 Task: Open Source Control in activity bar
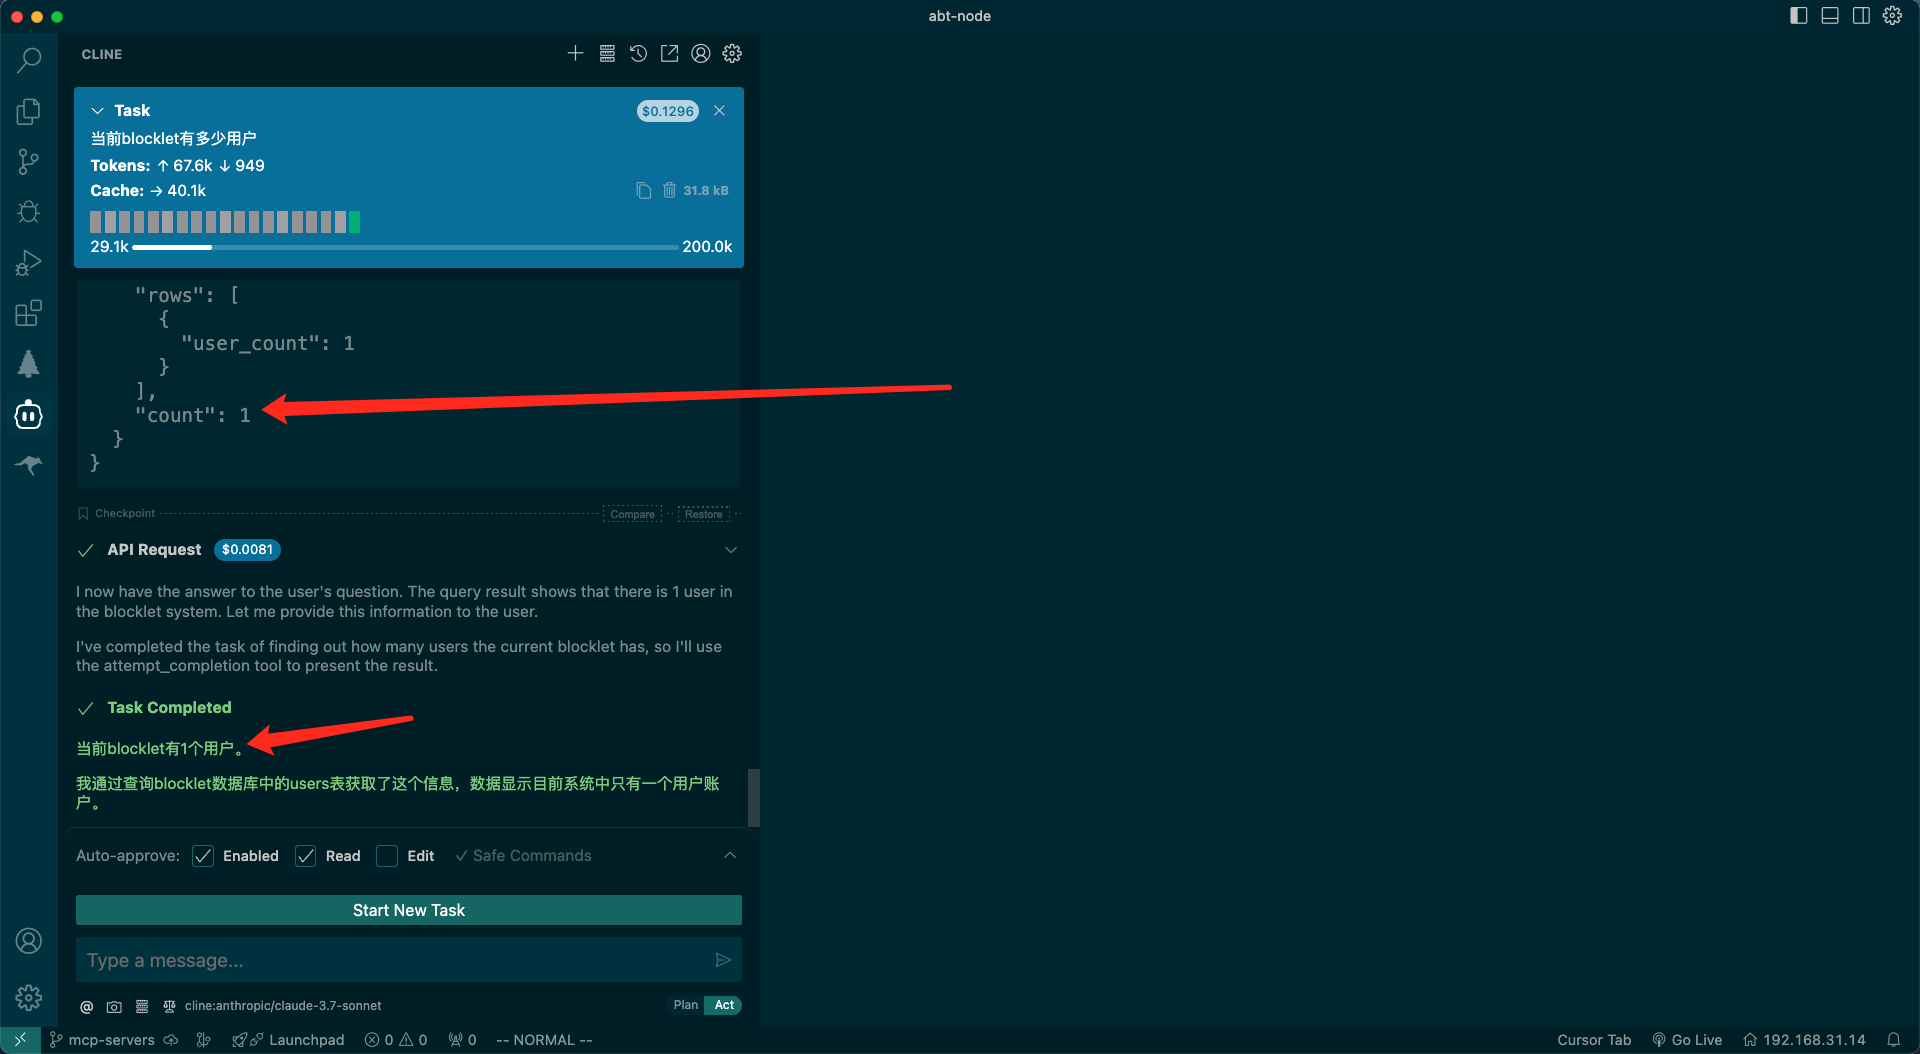pyautogui.click(x=29, y=162)
